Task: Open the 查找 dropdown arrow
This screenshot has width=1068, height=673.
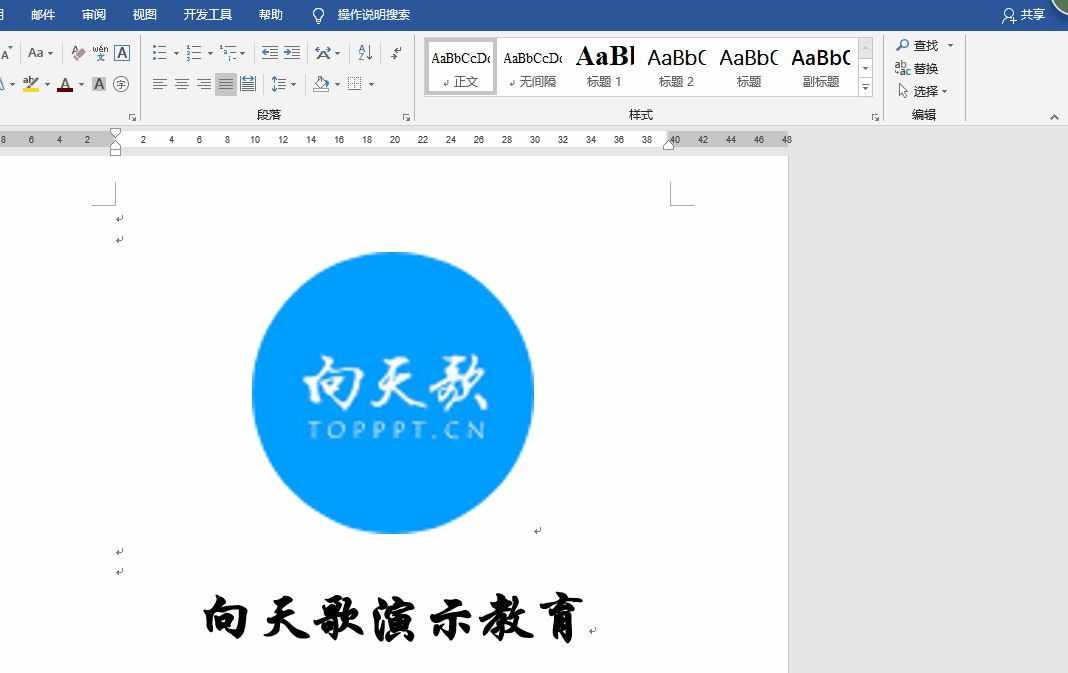Action: (950, 46)
